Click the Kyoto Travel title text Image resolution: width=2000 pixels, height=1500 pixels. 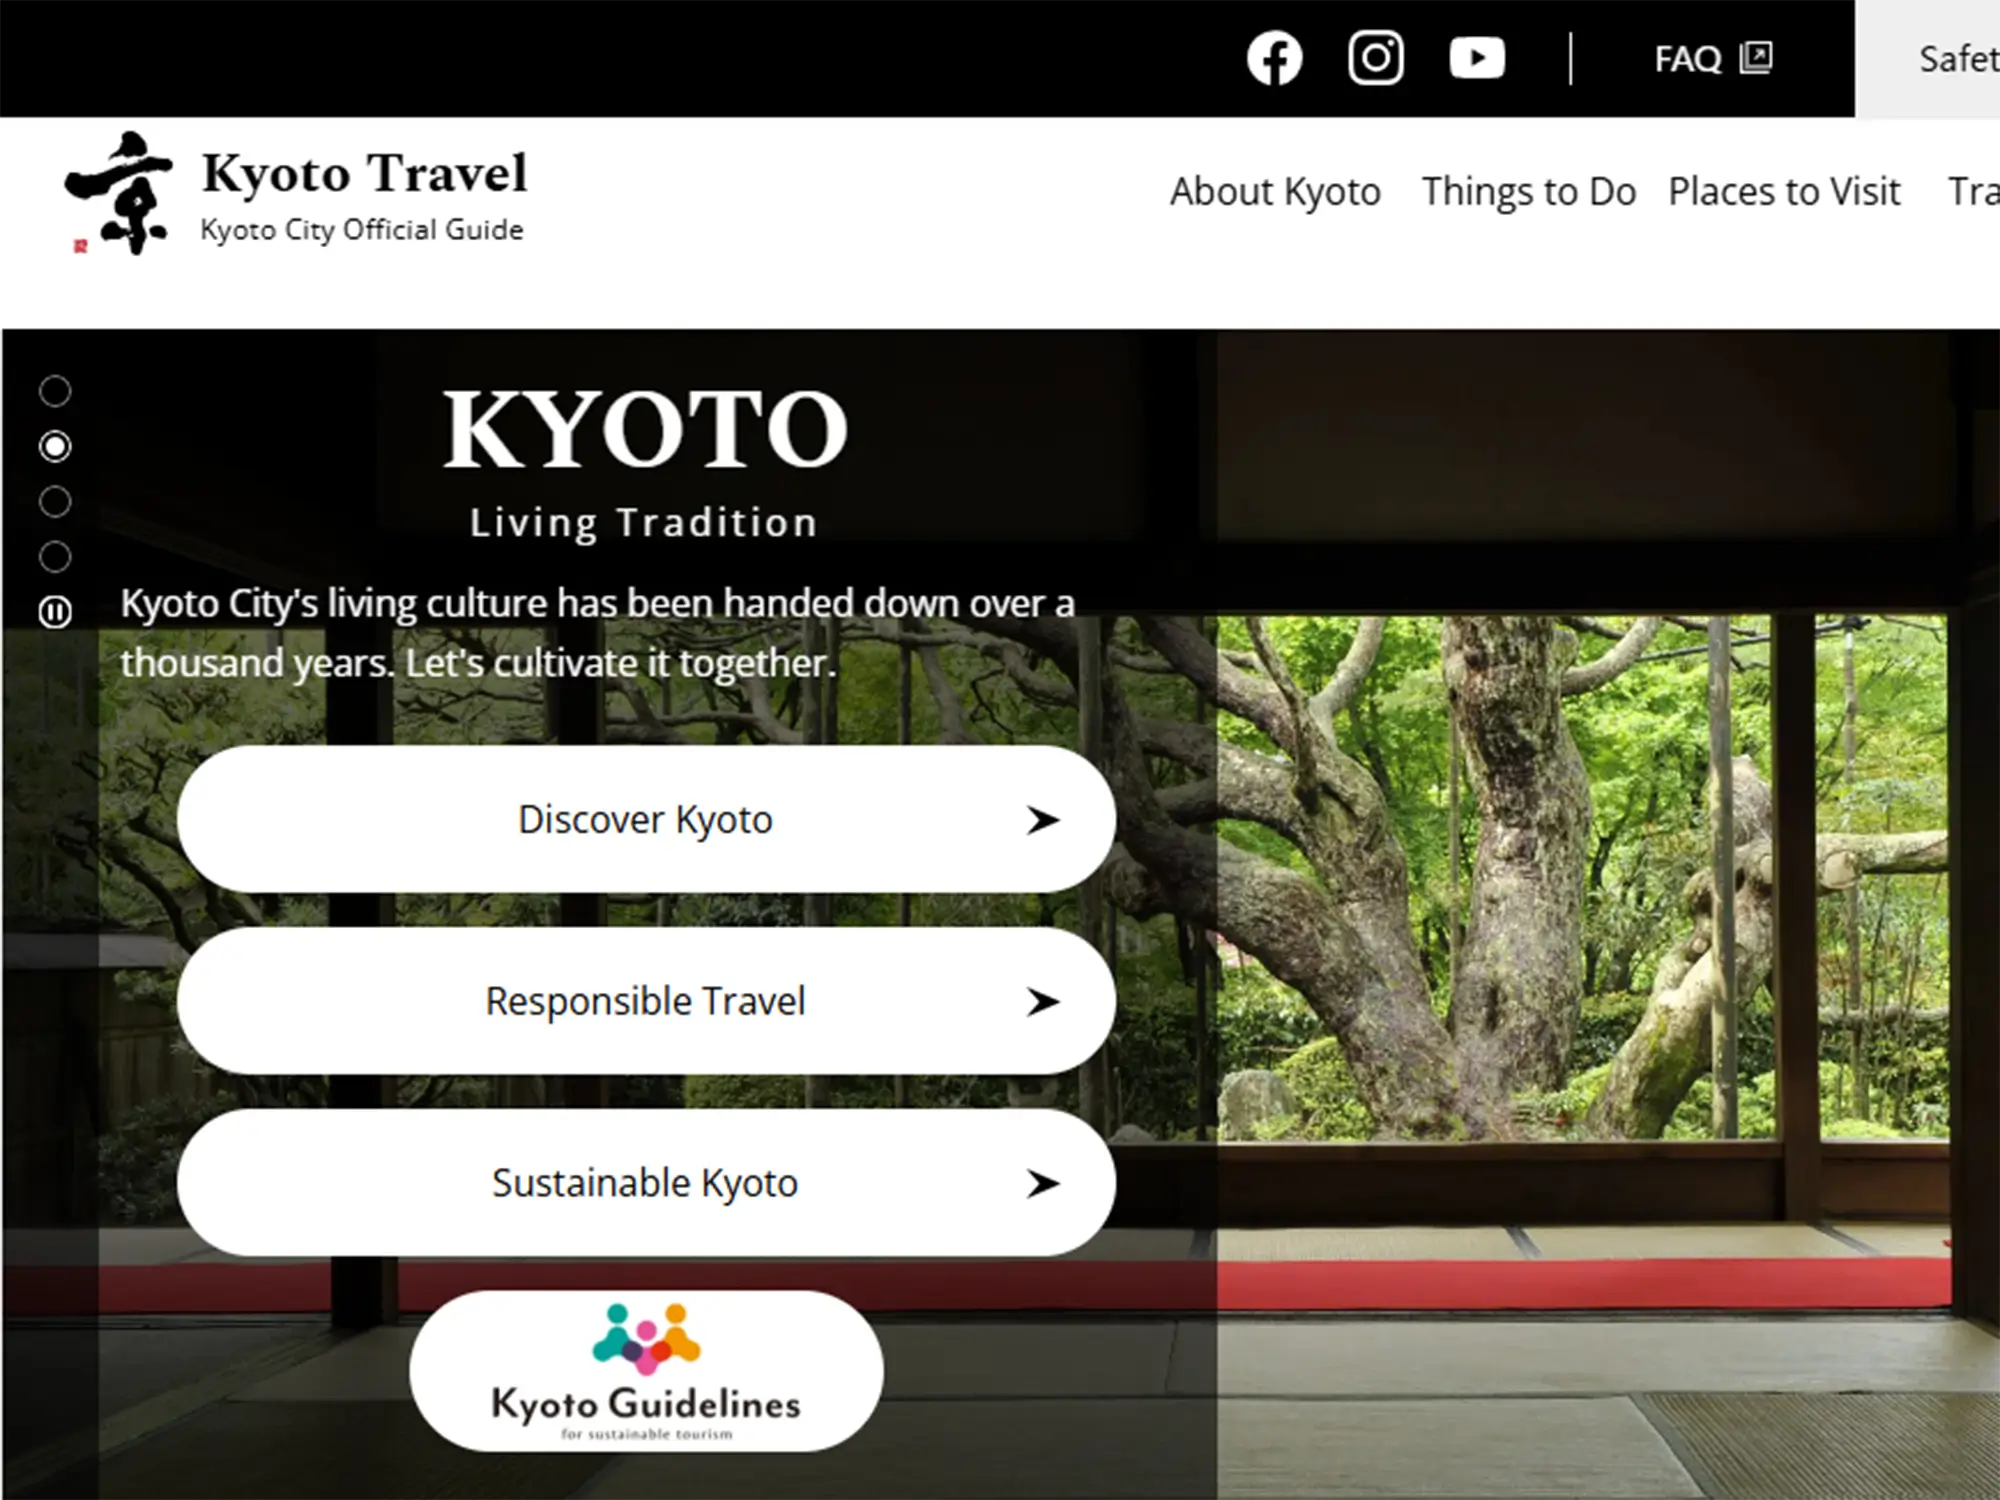click(x=364, y=173)
